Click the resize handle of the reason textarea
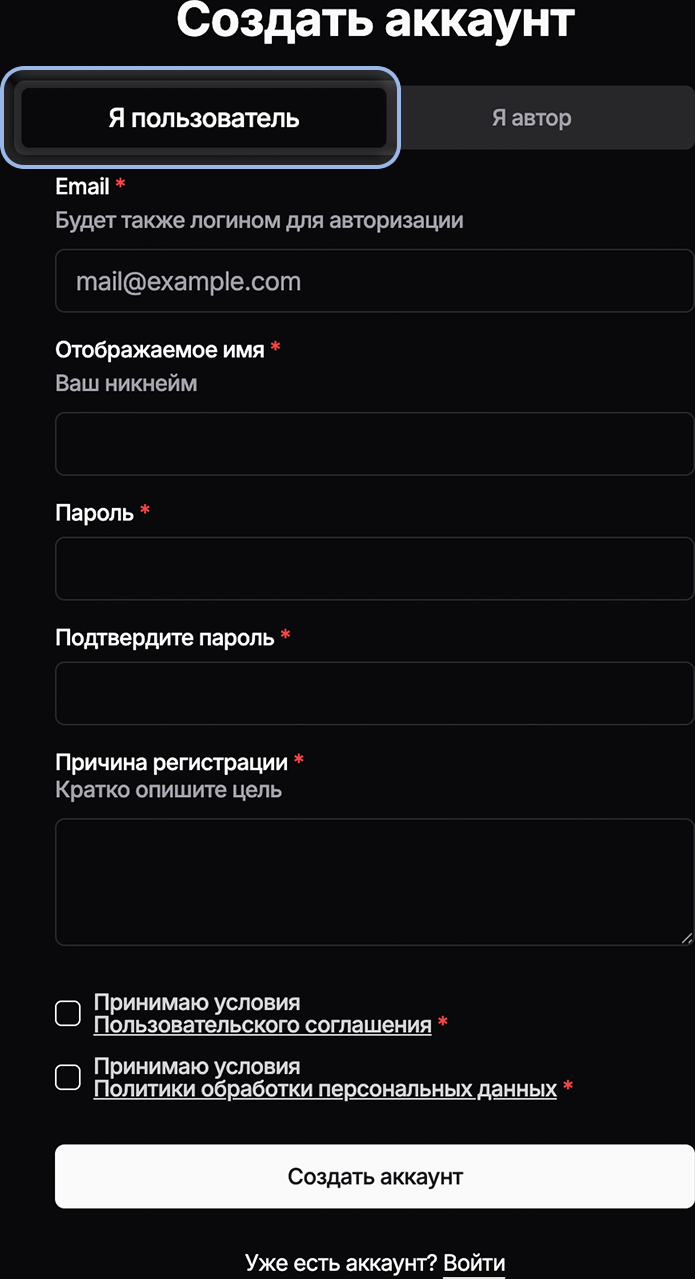This screenshot has height=1279, width=695. (686, 938)
